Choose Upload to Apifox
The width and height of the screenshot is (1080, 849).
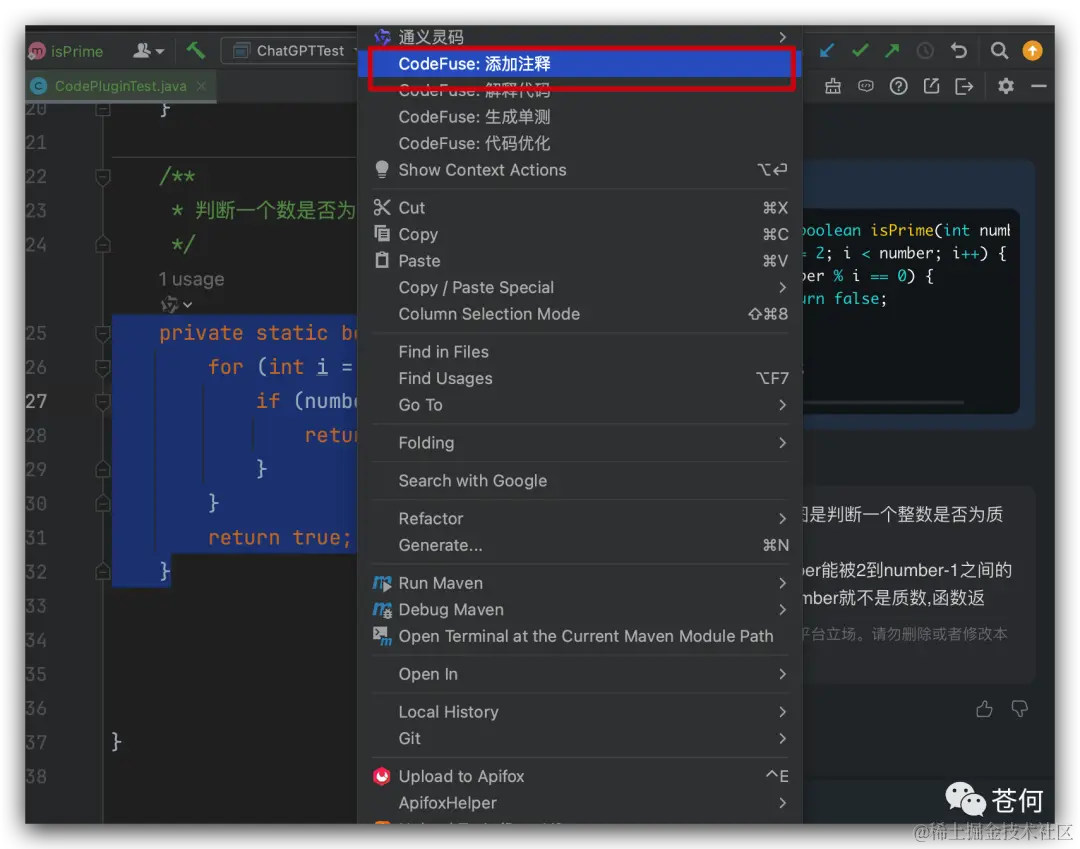pos(579,776)
